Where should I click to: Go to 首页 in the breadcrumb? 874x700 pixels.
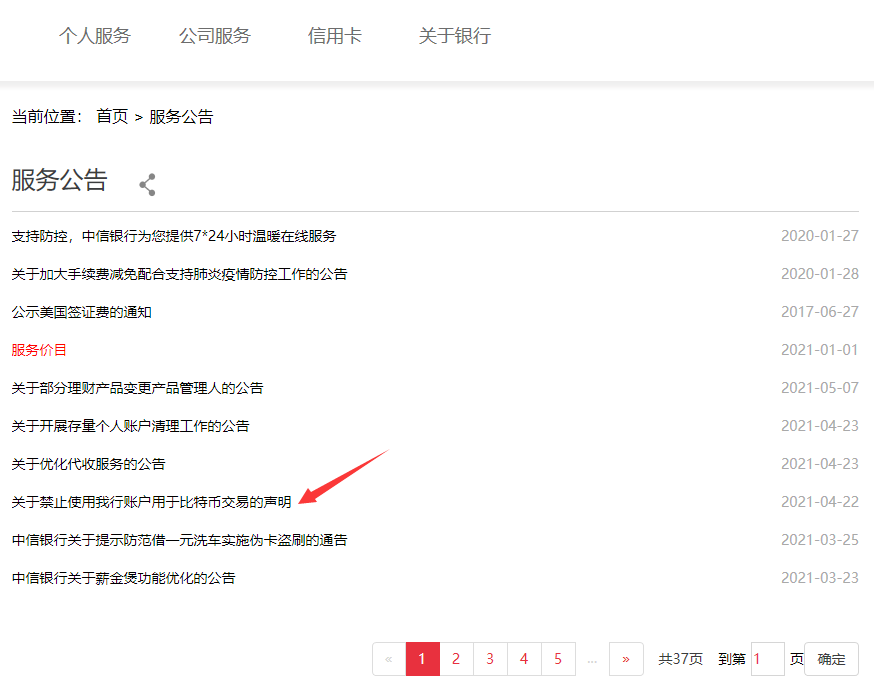[x=112, y=116]
